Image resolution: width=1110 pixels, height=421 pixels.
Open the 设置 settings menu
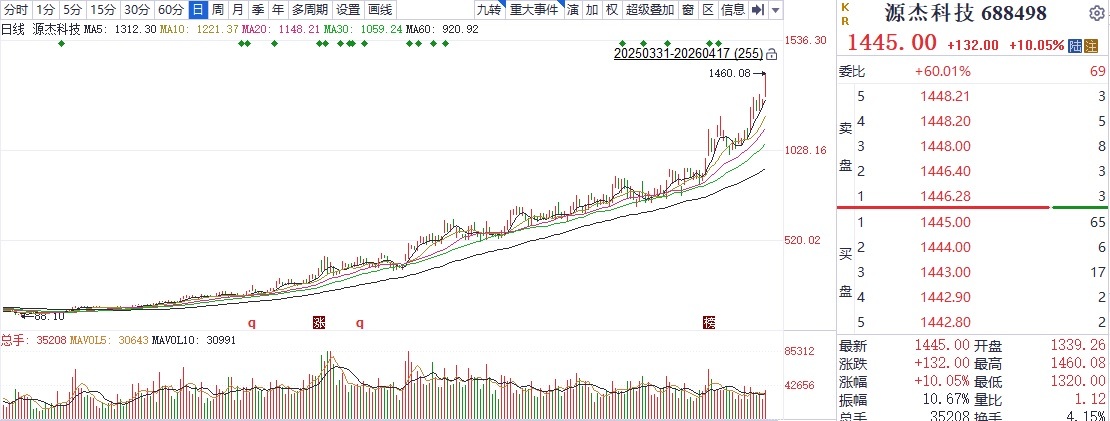point(348,10)
